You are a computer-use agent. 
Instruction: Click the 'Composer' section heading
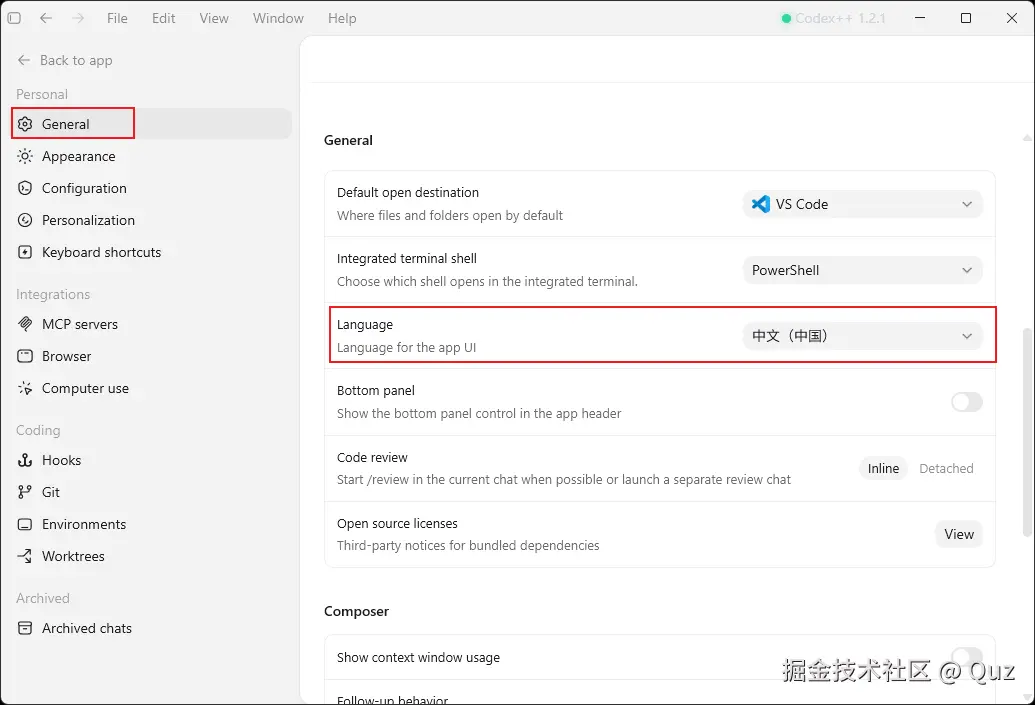tap(356, 611)
